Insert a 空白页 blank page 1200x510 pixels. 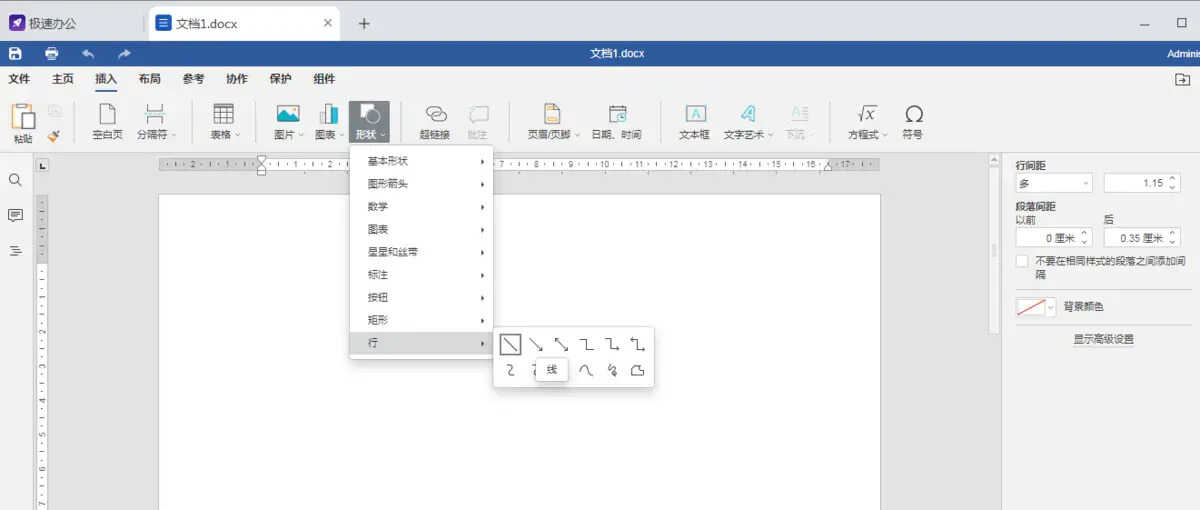pyautogui.click(x=107, y=122)
